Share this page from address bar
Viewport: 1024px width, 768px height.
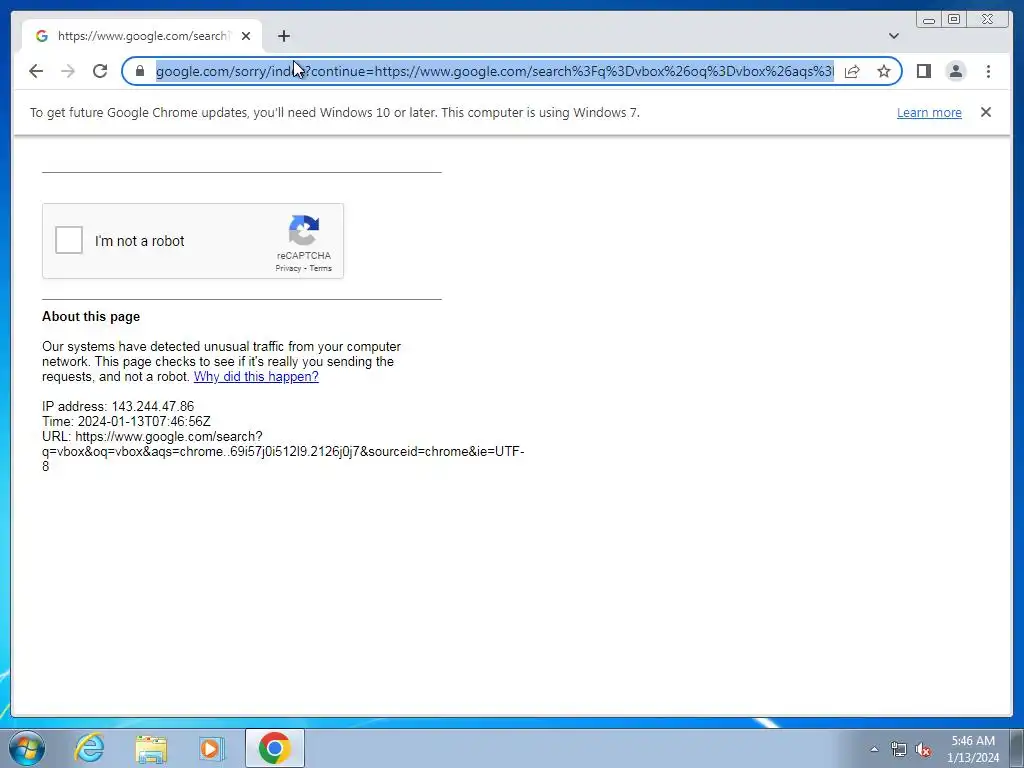[852, 71]
